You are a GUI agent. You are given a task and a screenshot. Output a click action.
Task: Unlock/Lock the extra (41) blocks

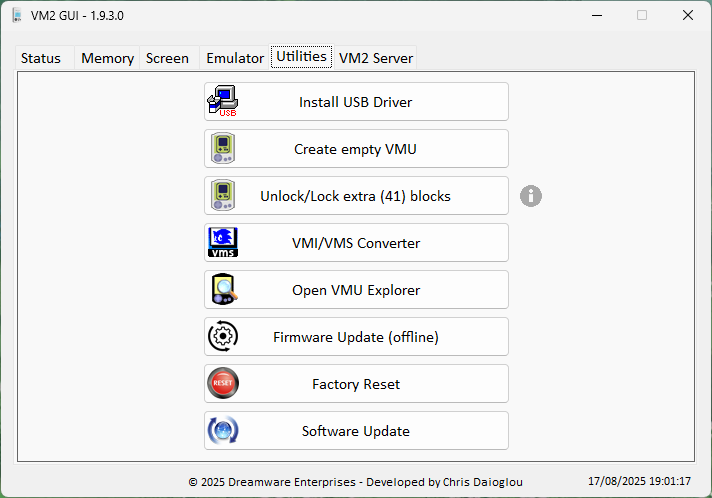[x=356, y=196]
